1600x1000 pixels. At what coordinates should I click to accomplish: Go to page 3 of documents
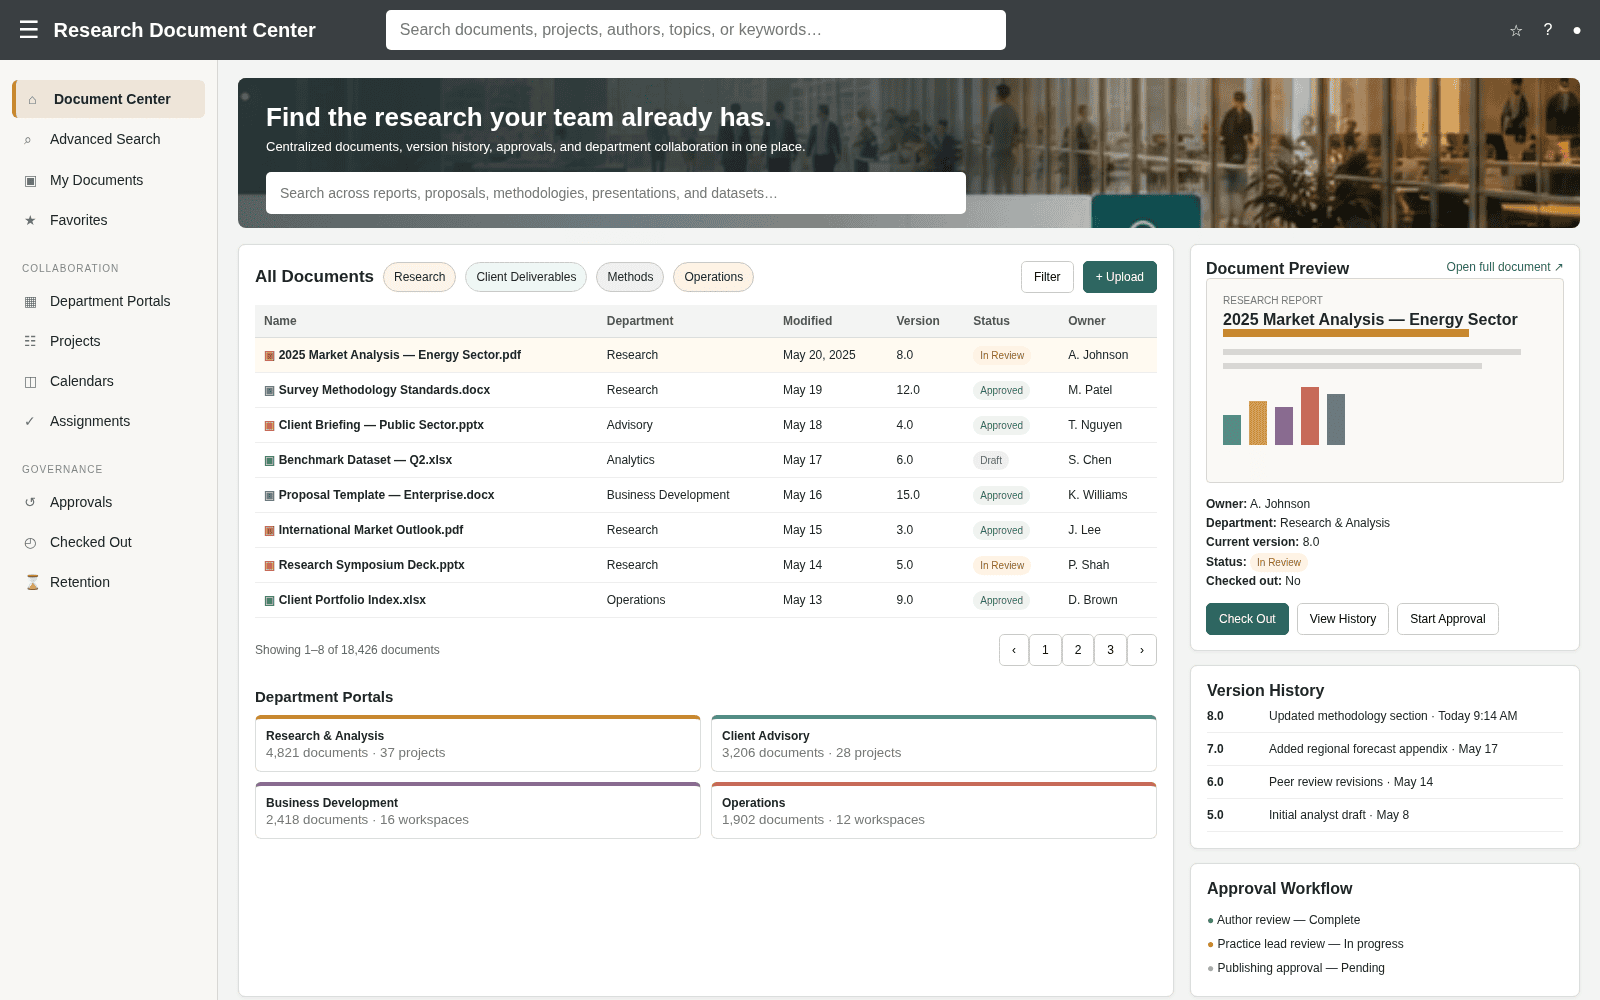tap(1110, 650)
